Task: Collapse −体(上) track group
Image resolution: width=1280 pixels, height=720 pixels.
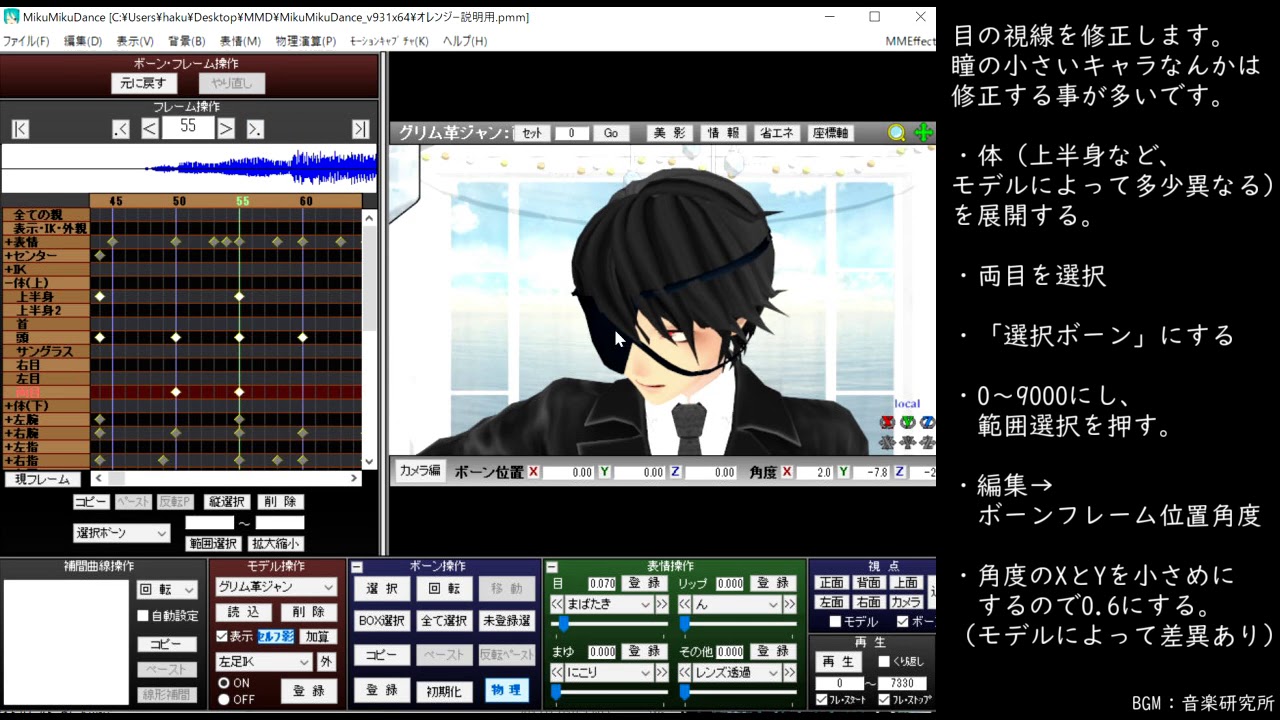Action: [x=8, y=283]
